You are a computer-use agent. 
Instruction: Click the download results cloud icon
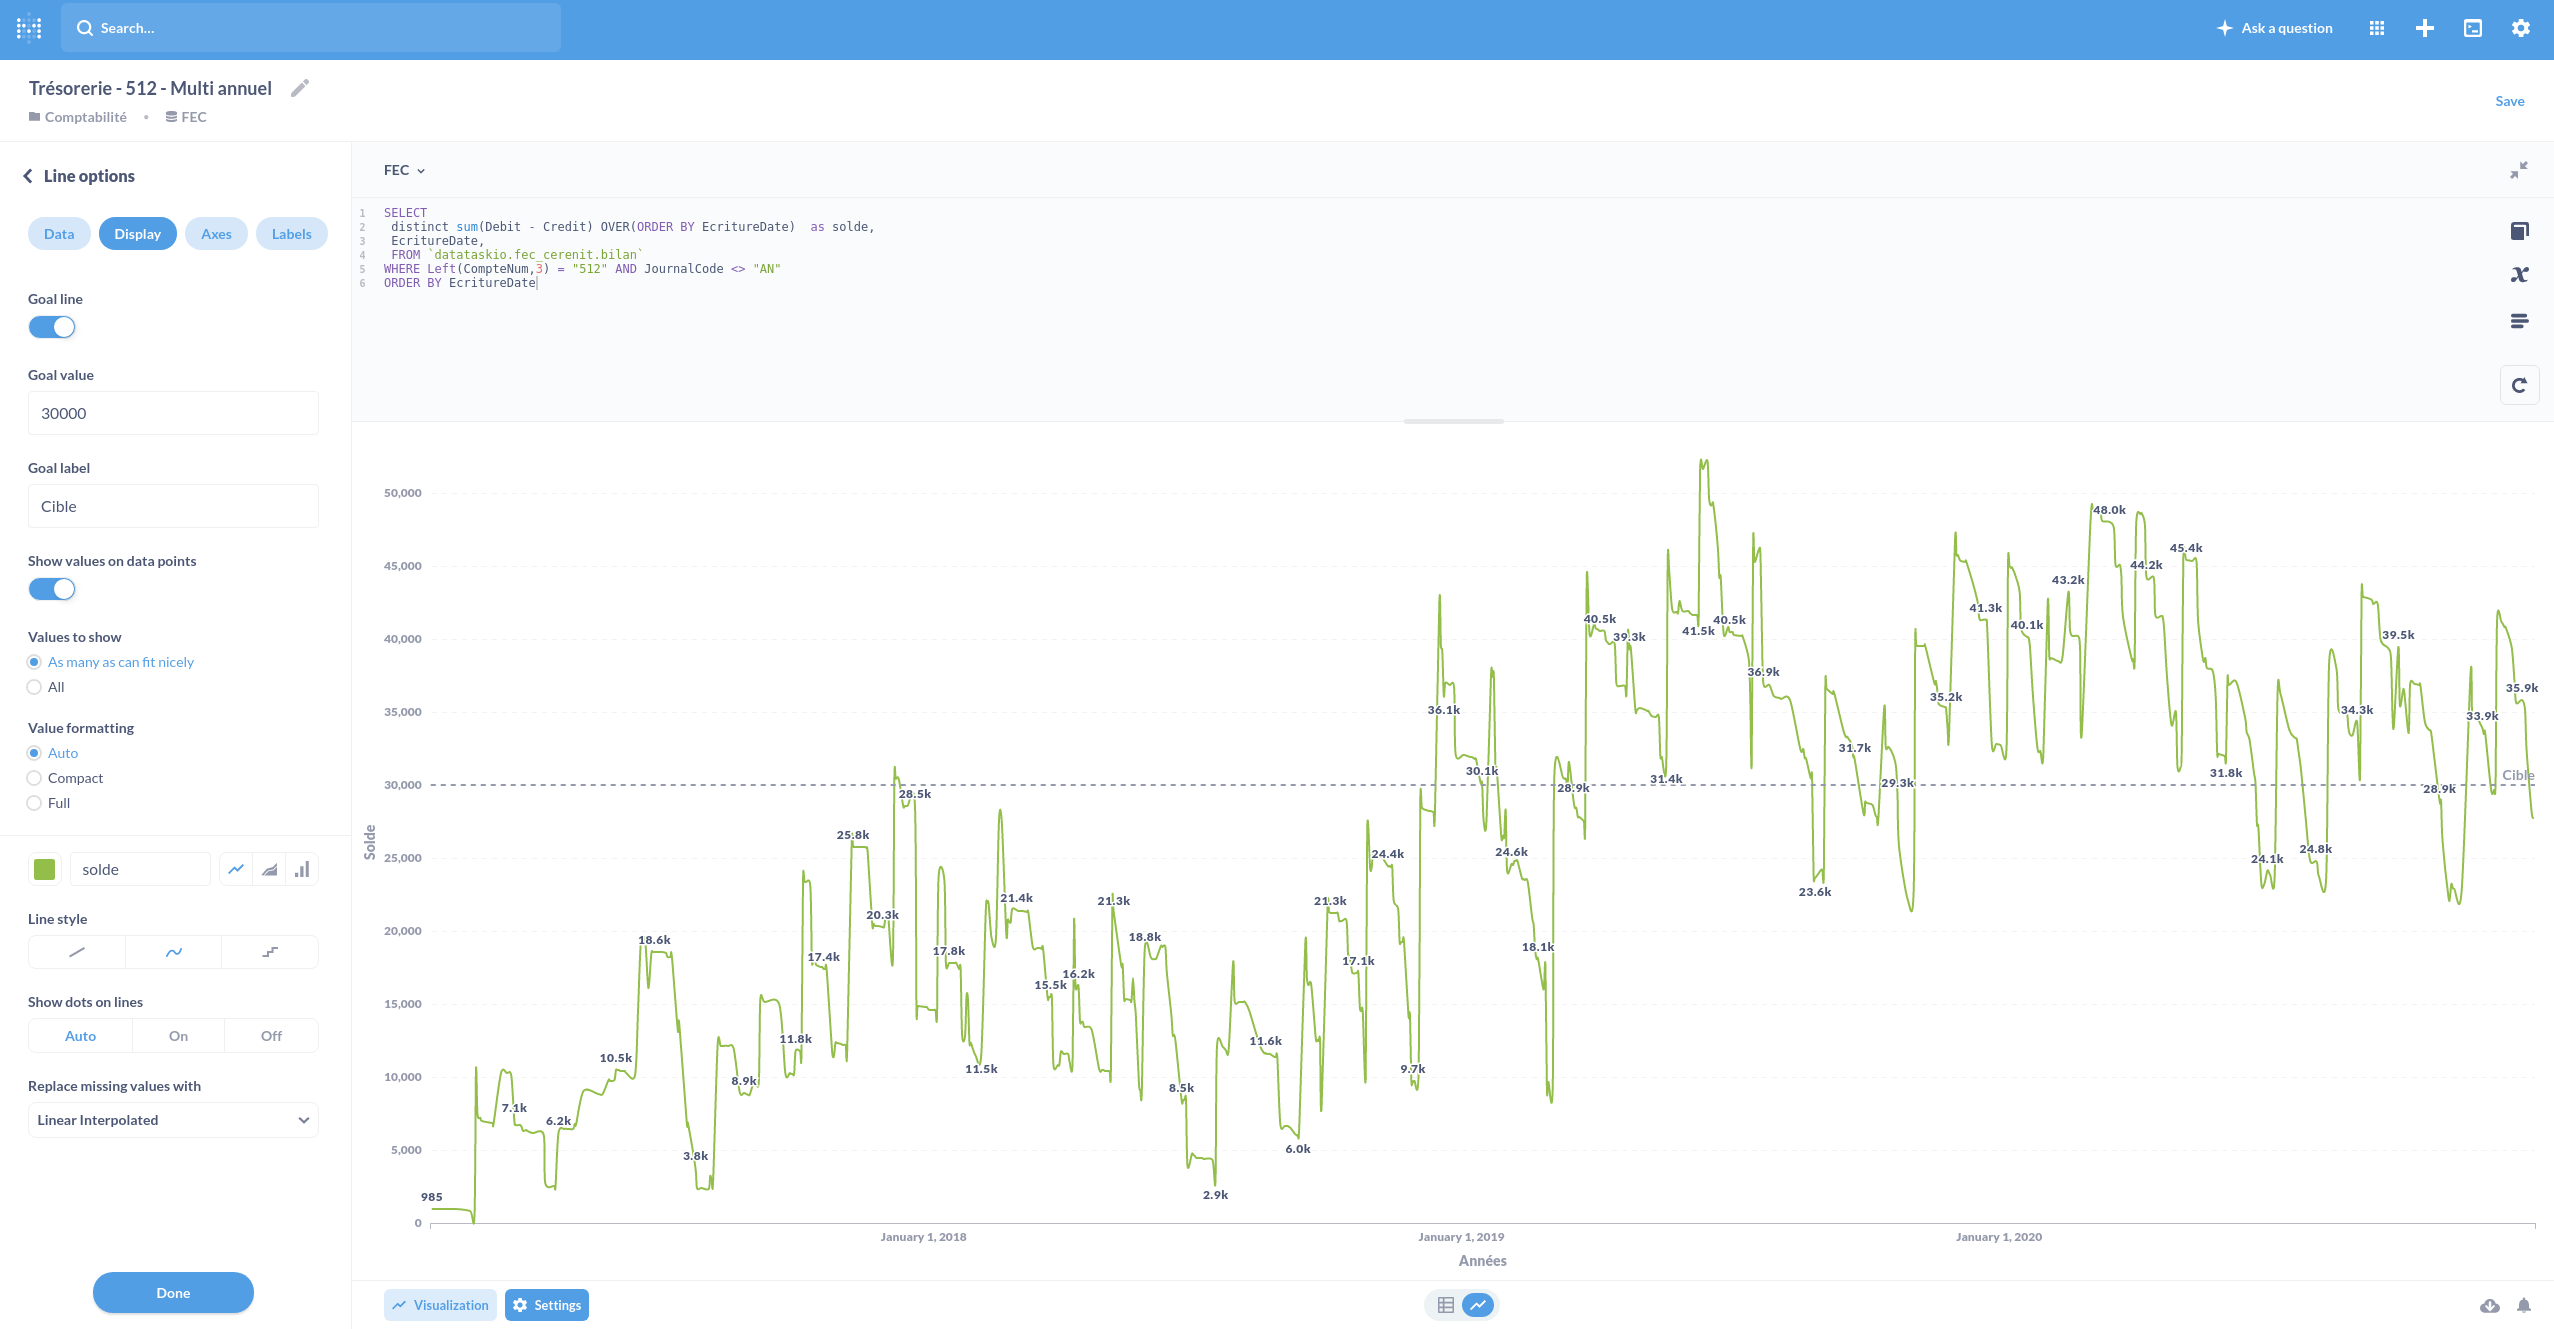pos(2489,1305)
